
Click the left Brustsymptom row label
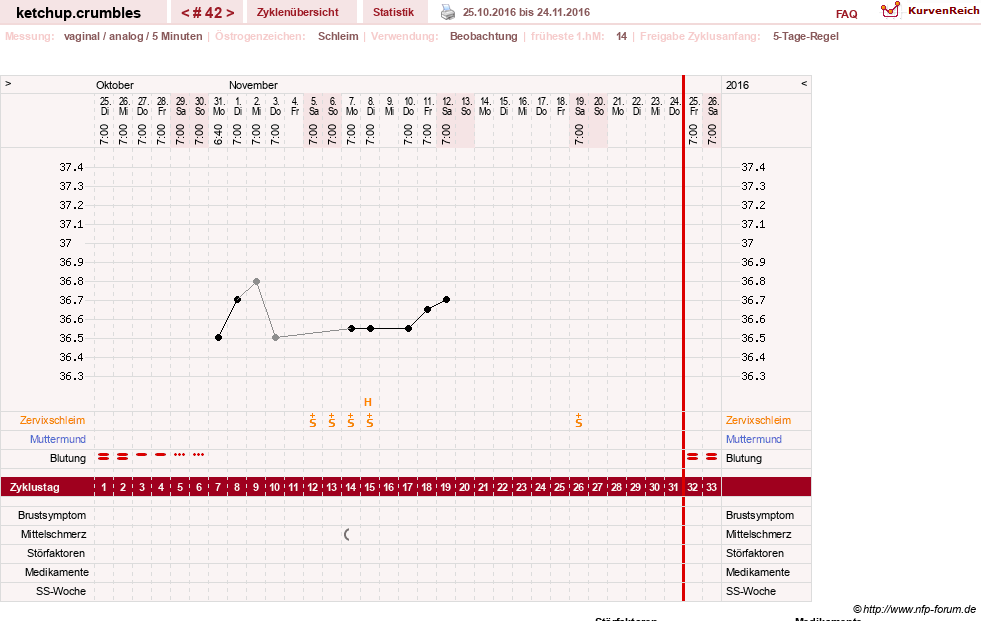pyautogui.click(x=52, y=515)
